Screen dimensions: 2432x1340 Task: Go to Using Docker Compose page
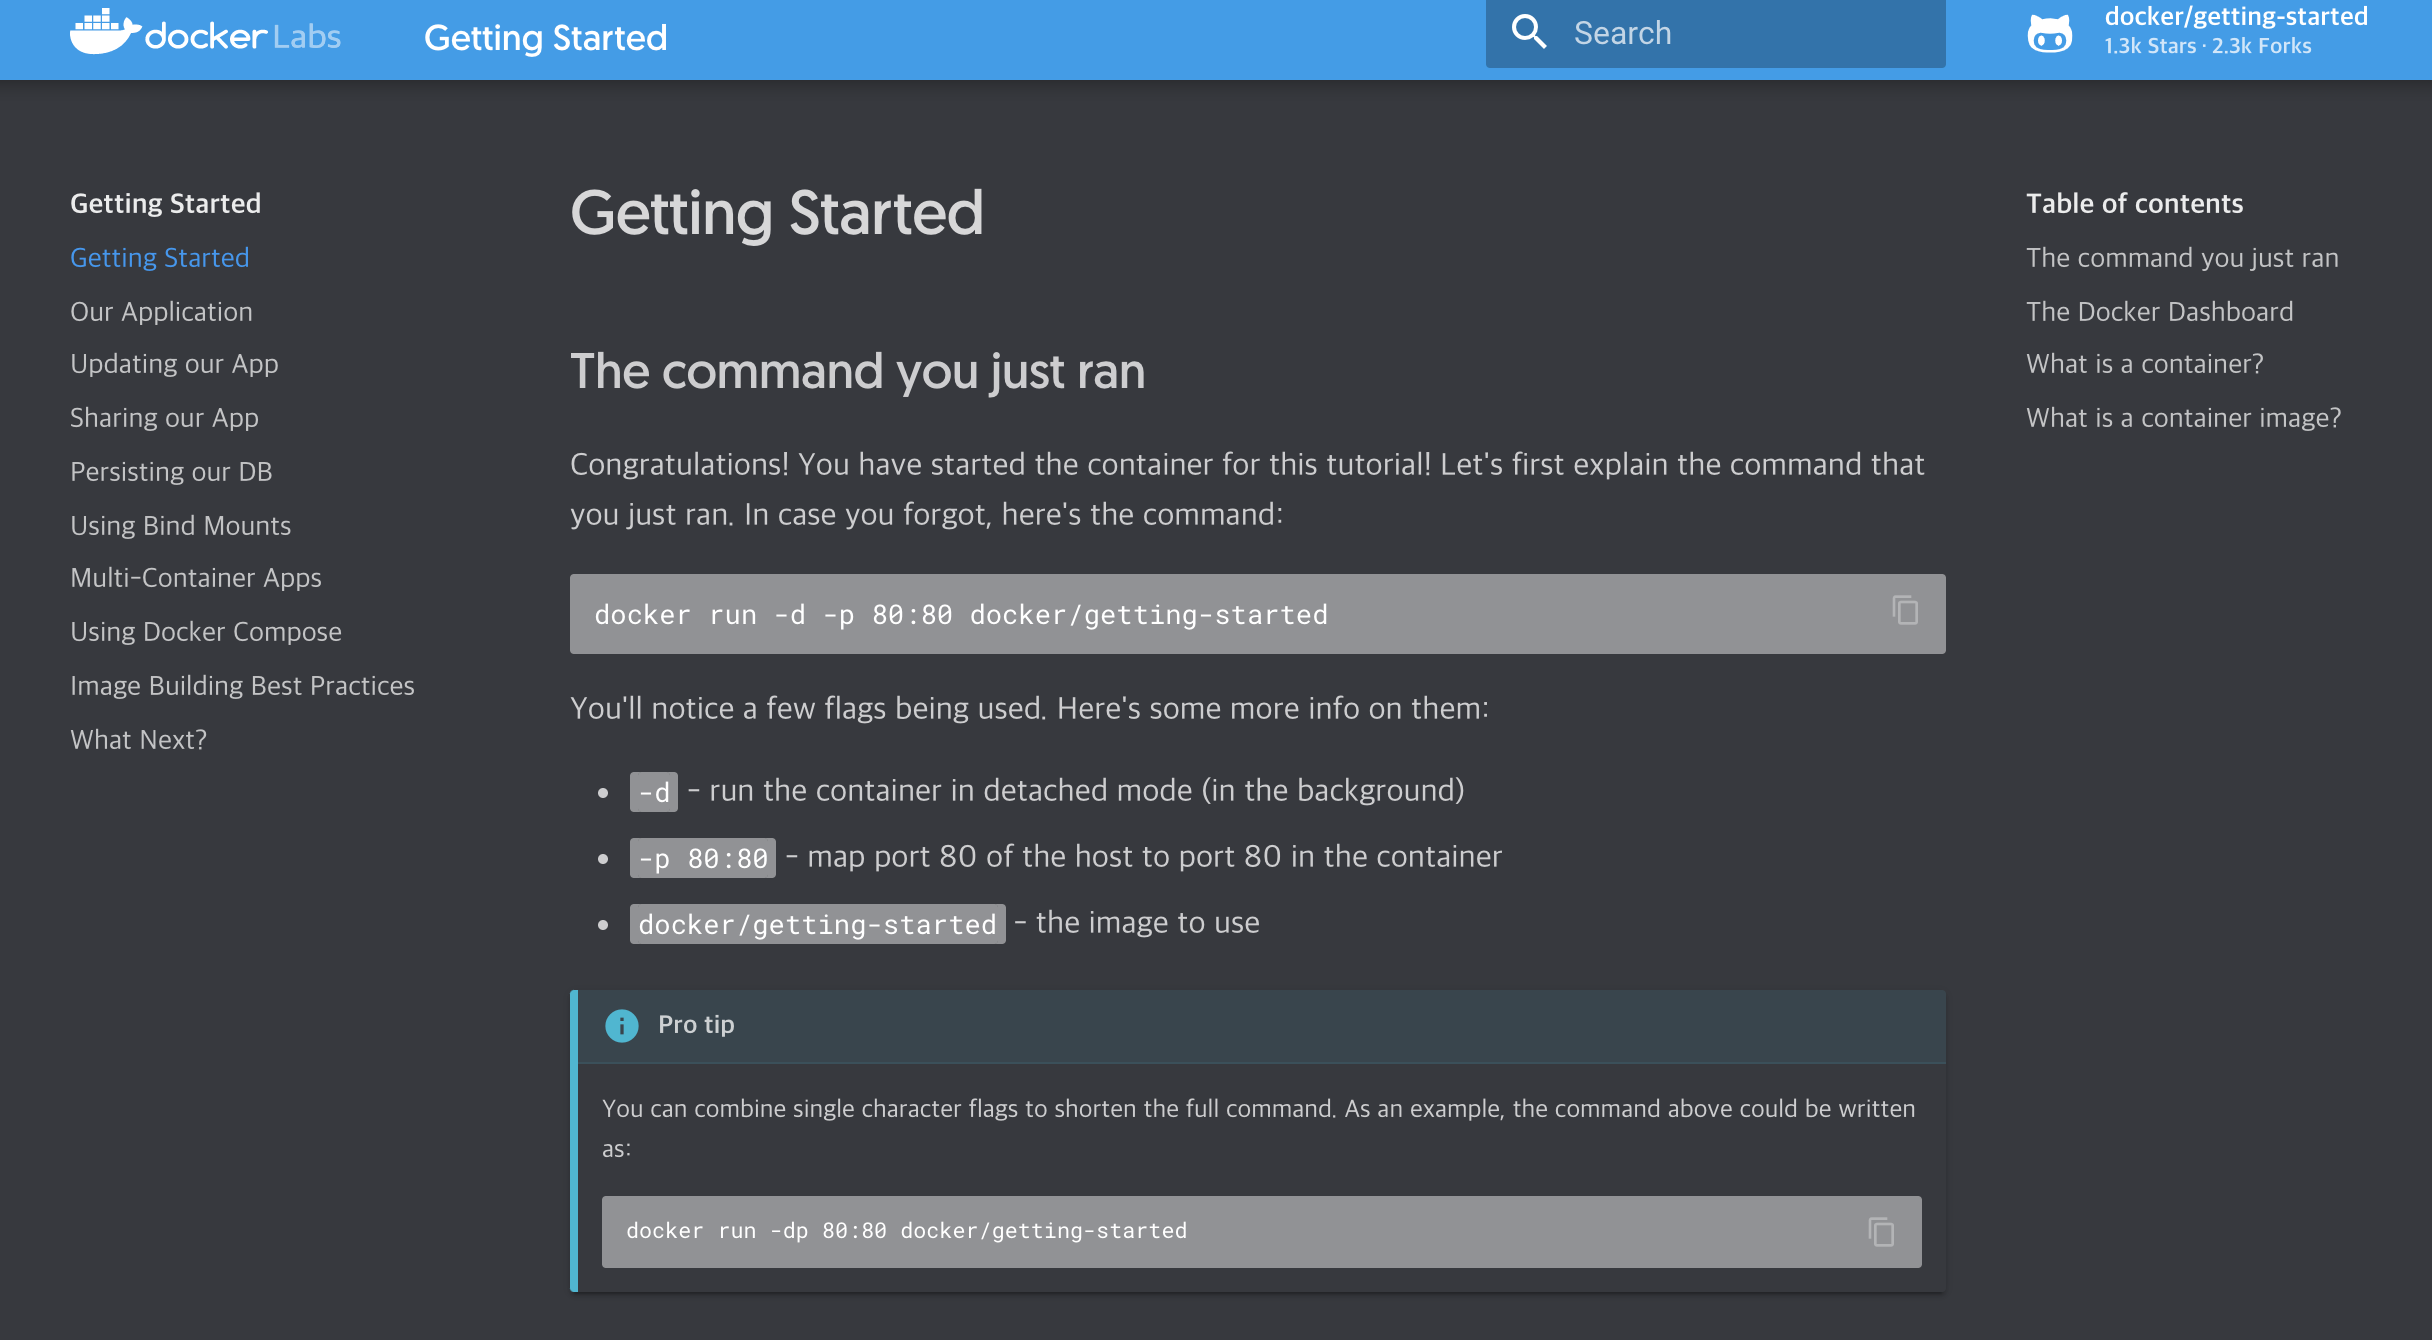pyautogui.click(x=206, y=632)
